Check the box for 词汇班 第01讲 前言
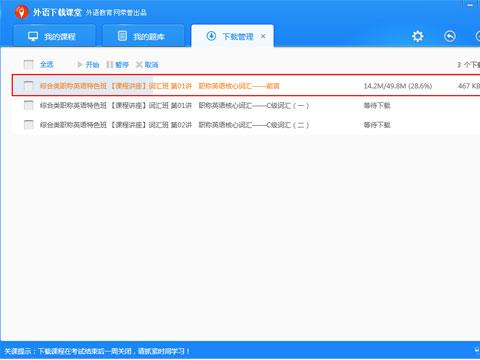Screen dimensions: 480x360 click(x=29, y=86)
